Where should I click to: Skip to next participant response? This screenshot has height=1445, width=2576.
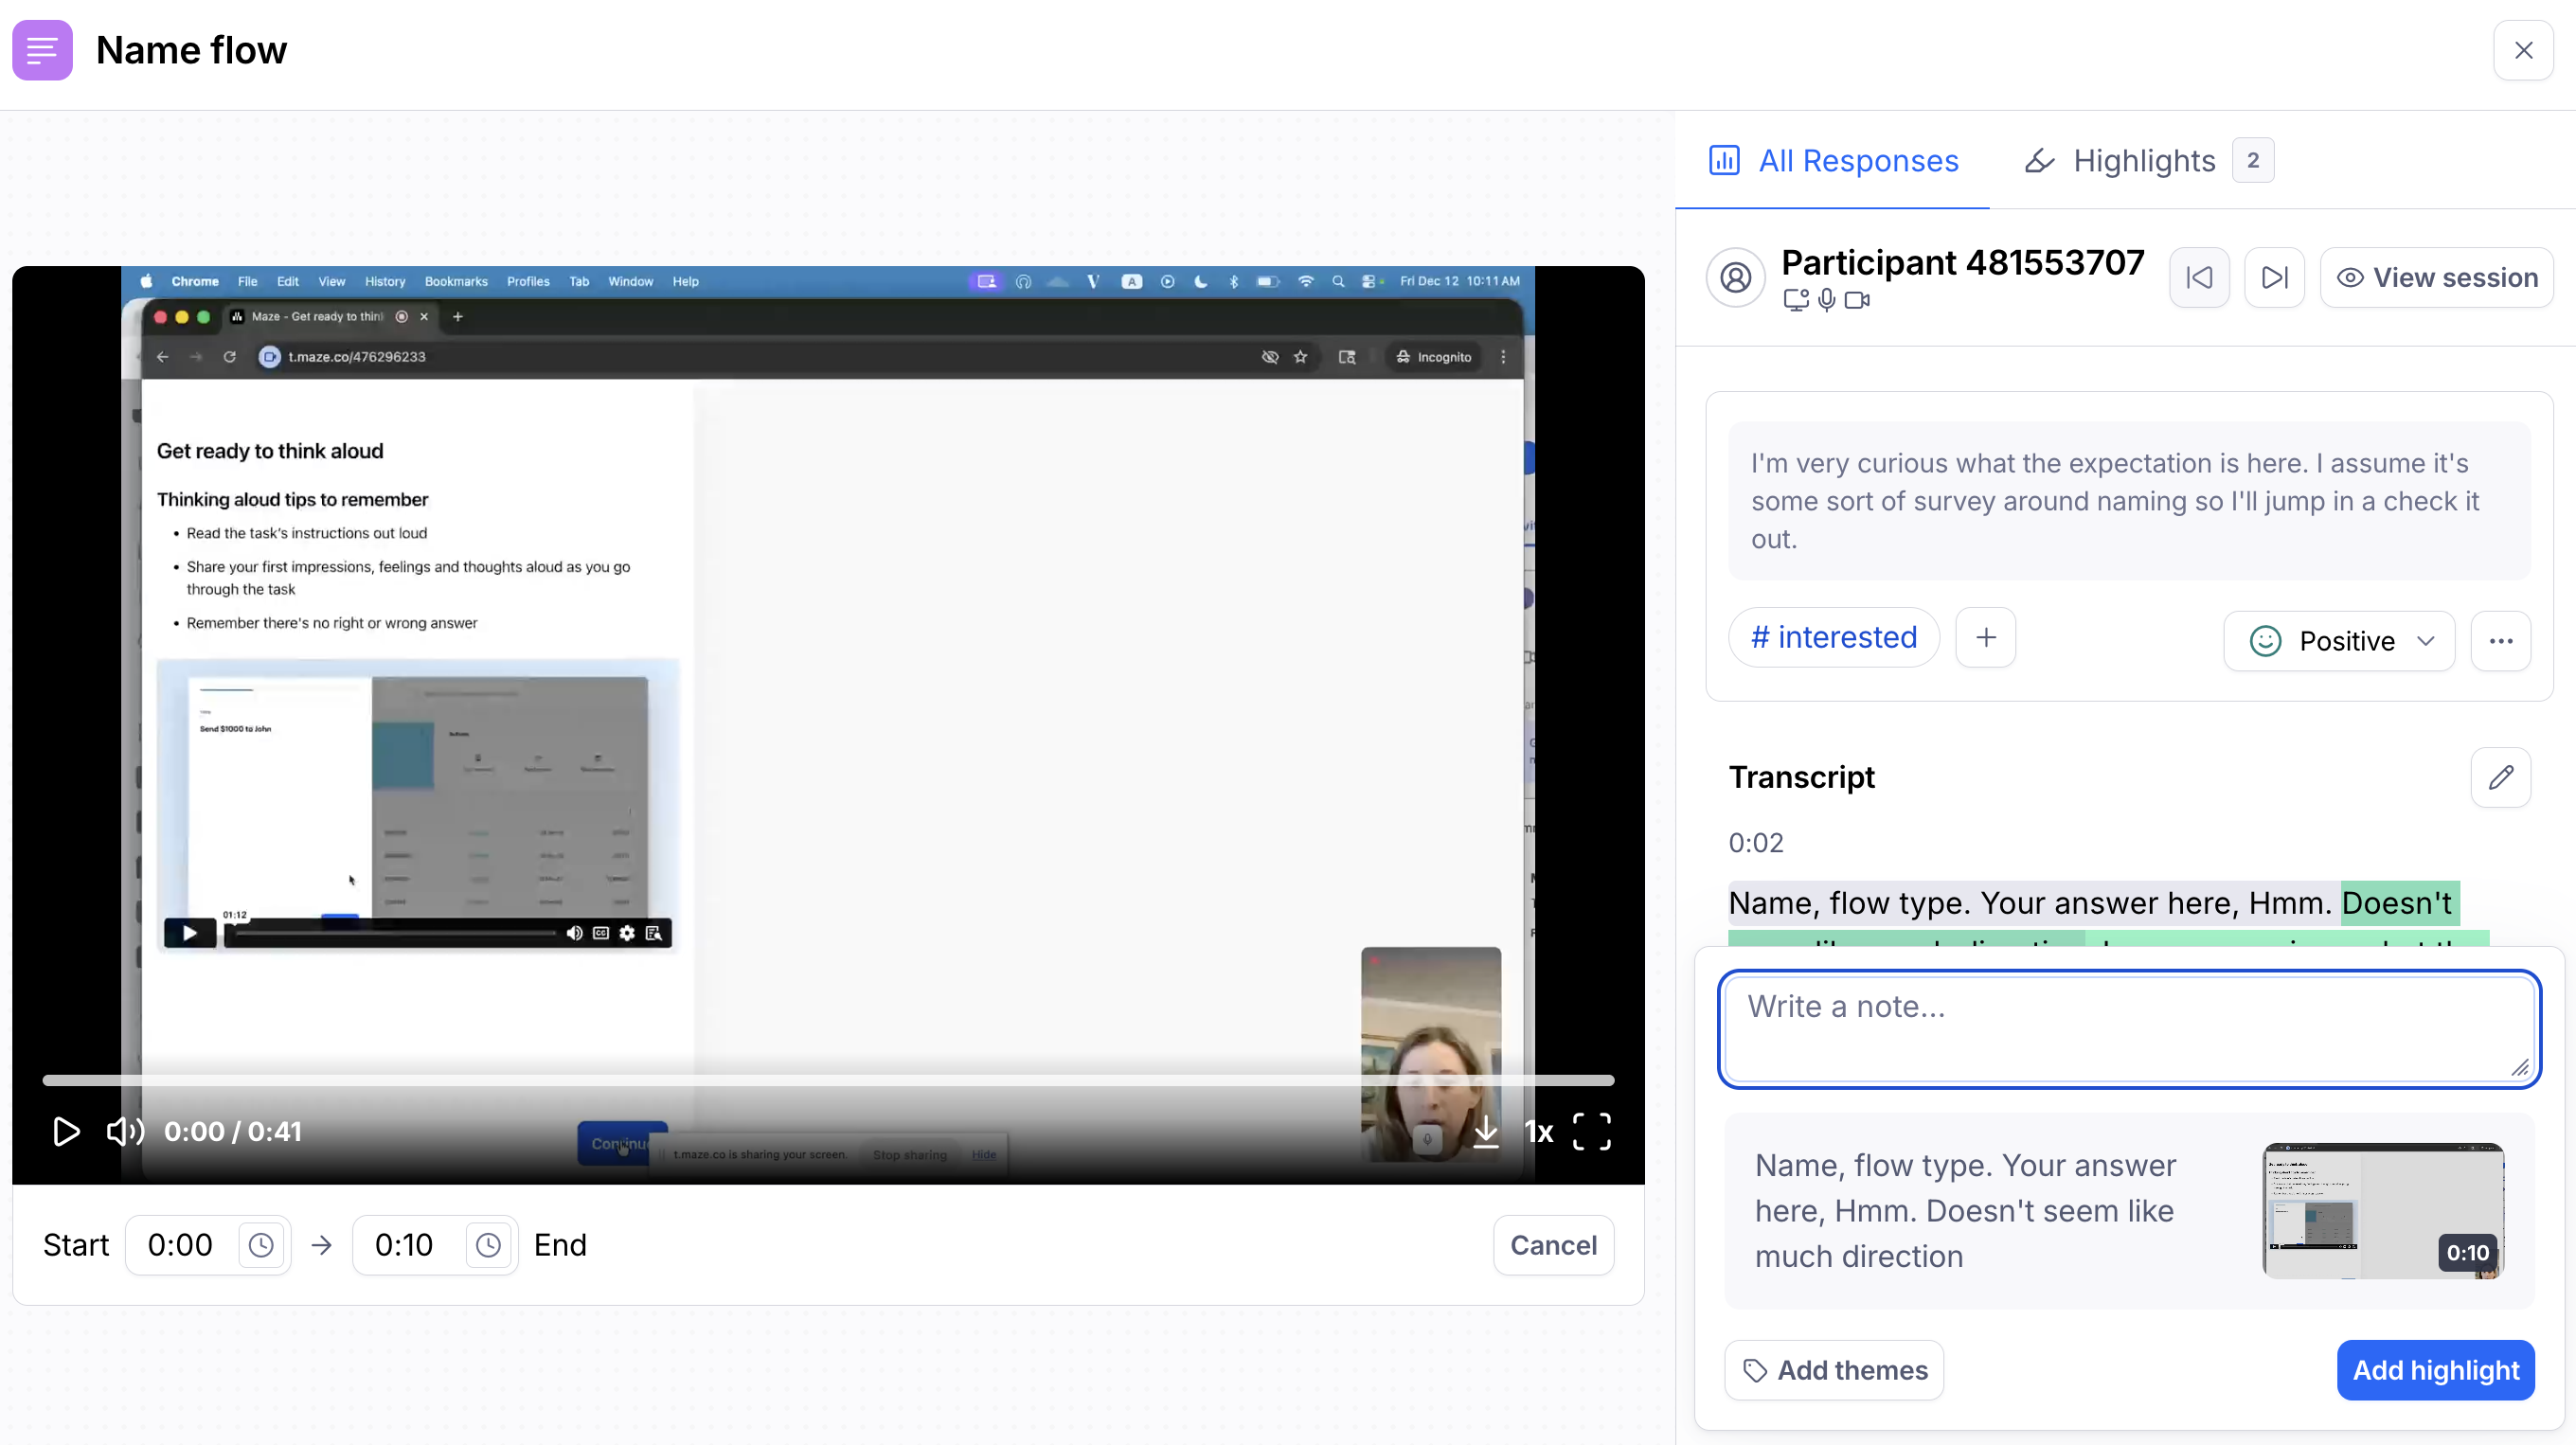tap(2274, 277)
